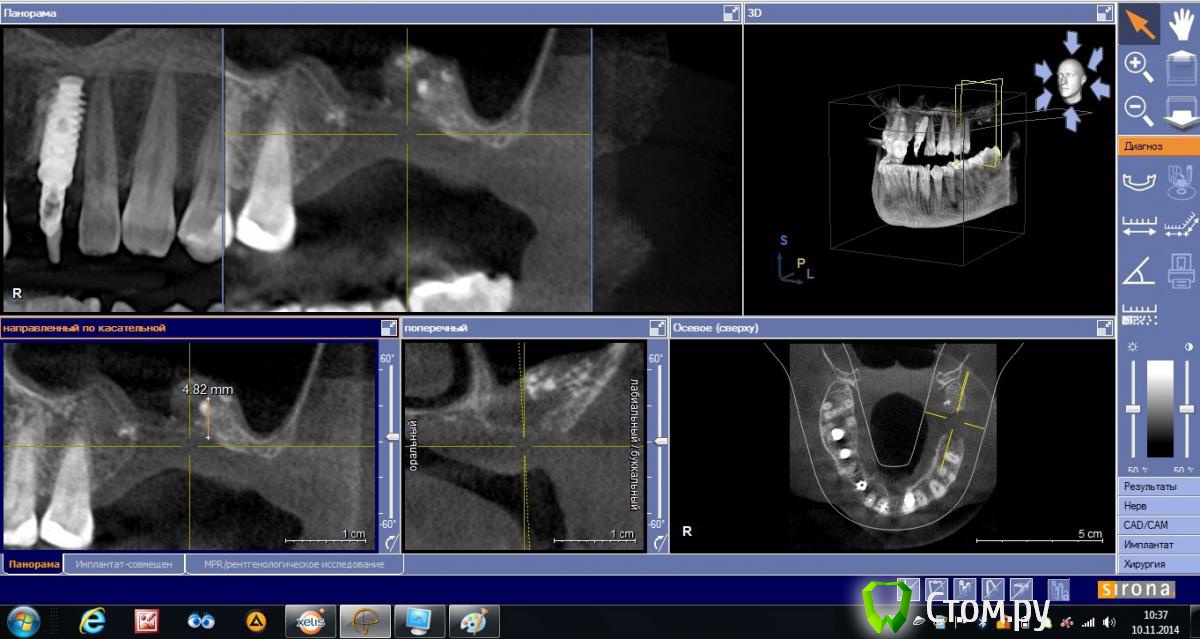
Task: Expand the Результаты panel section
Action: [x=1158, y=486]
